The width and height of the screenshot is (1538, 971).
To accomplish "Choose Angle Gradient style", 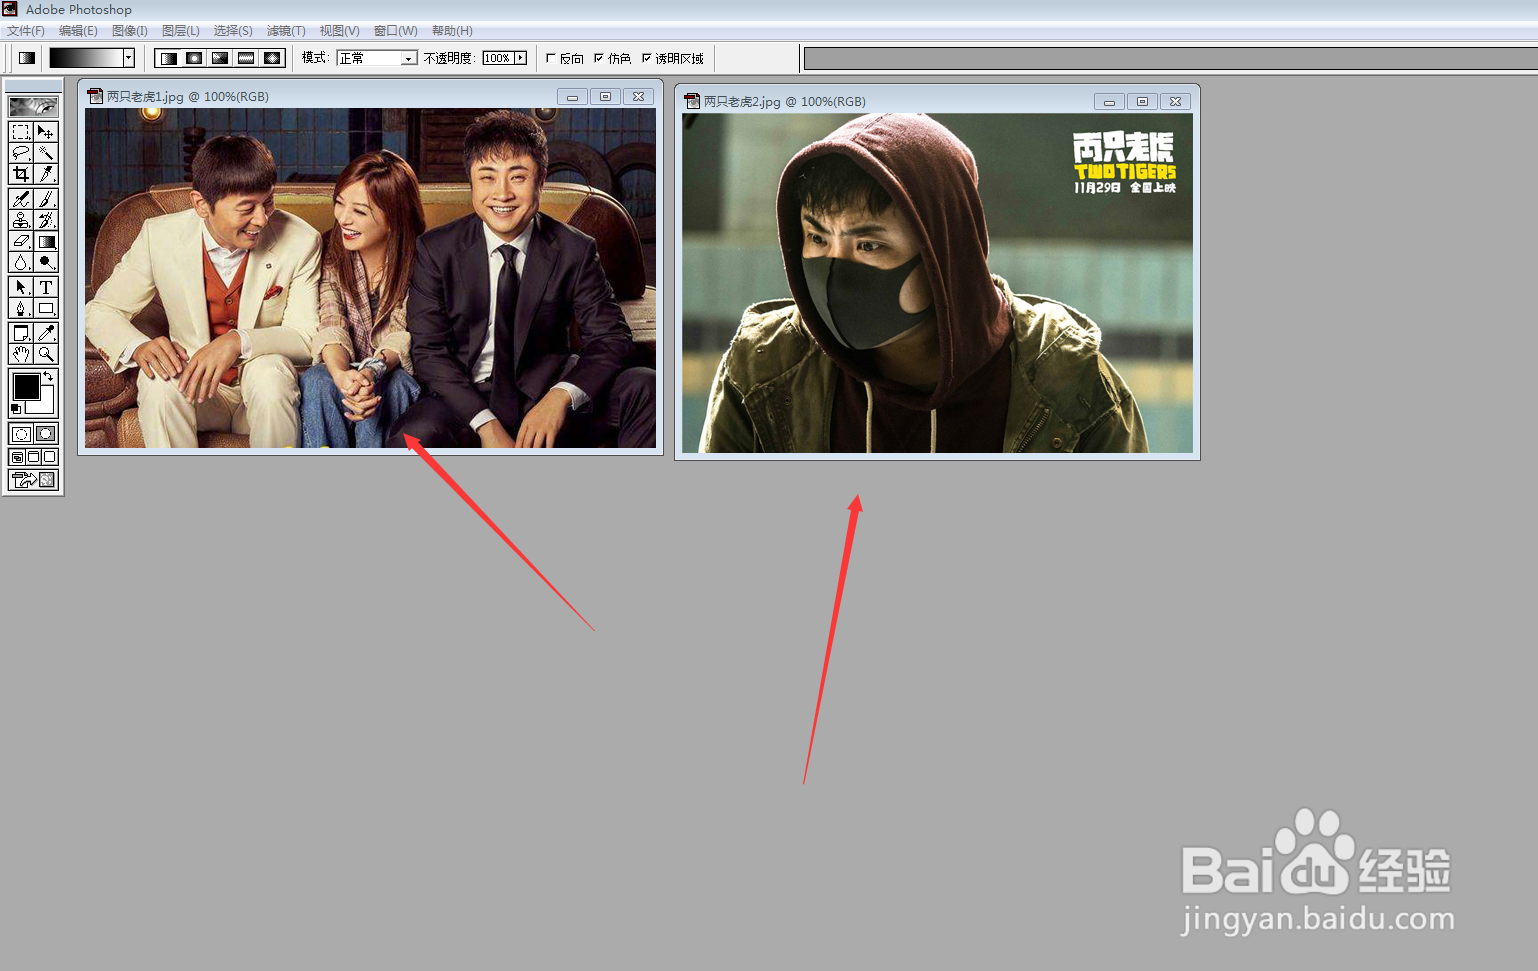I will (x=221, y=58).
